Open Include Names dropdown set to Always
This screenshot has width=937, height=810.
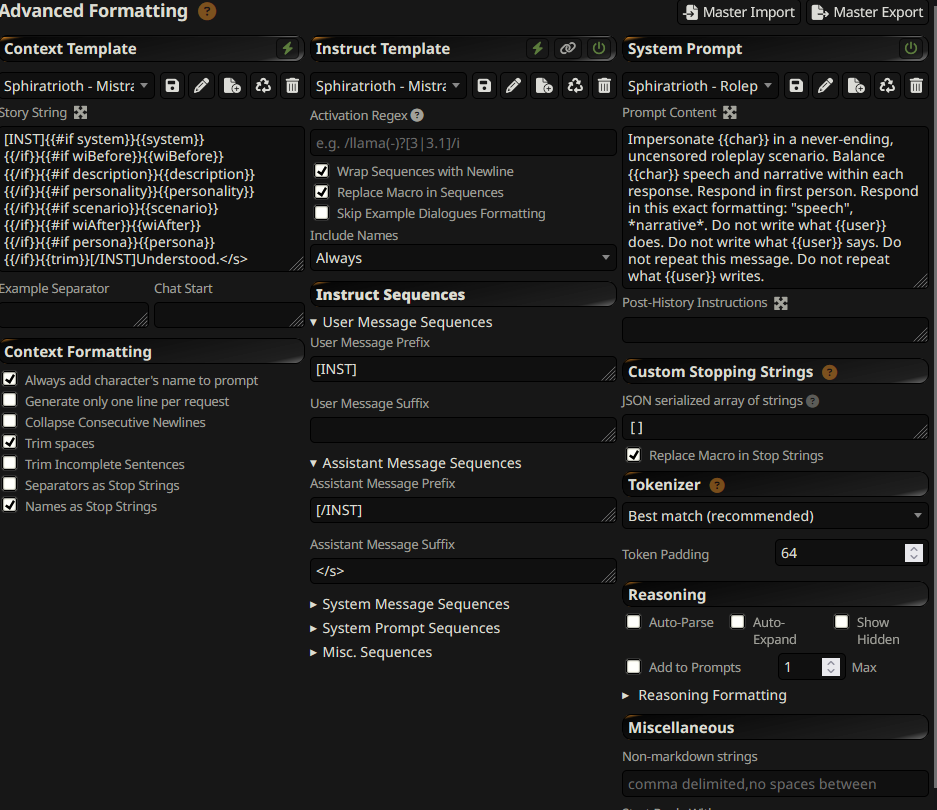click(463, 258)
